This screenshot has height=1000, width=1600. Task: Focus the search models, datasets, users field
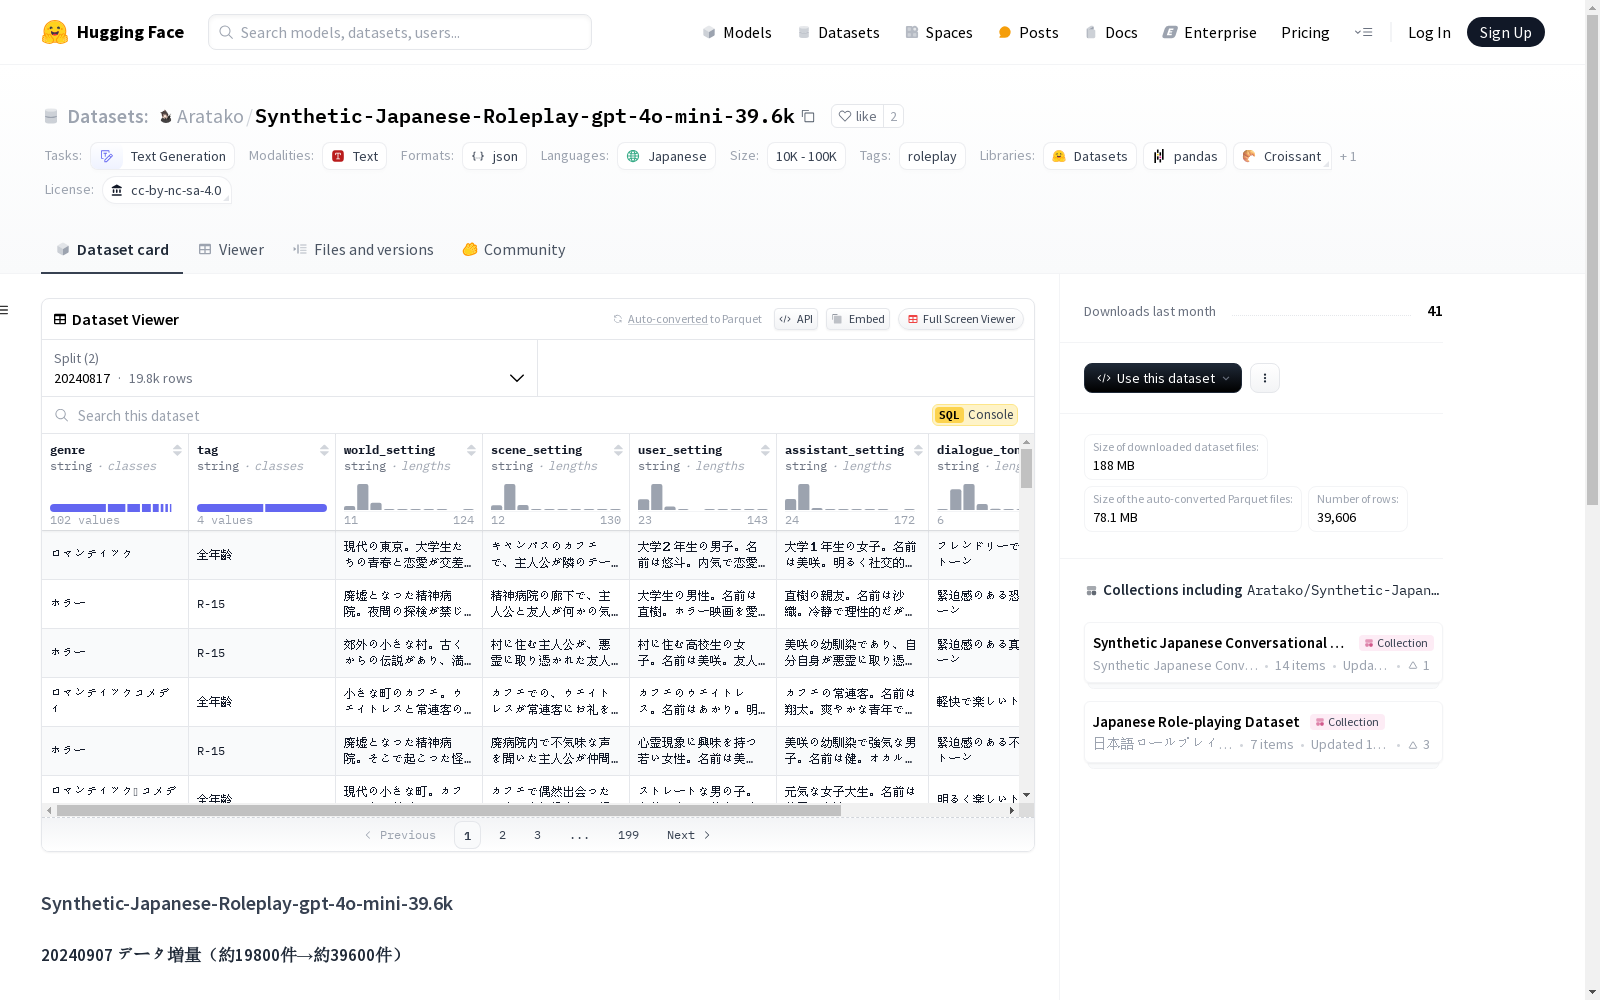pyautogui.click(x=400, y=32)
